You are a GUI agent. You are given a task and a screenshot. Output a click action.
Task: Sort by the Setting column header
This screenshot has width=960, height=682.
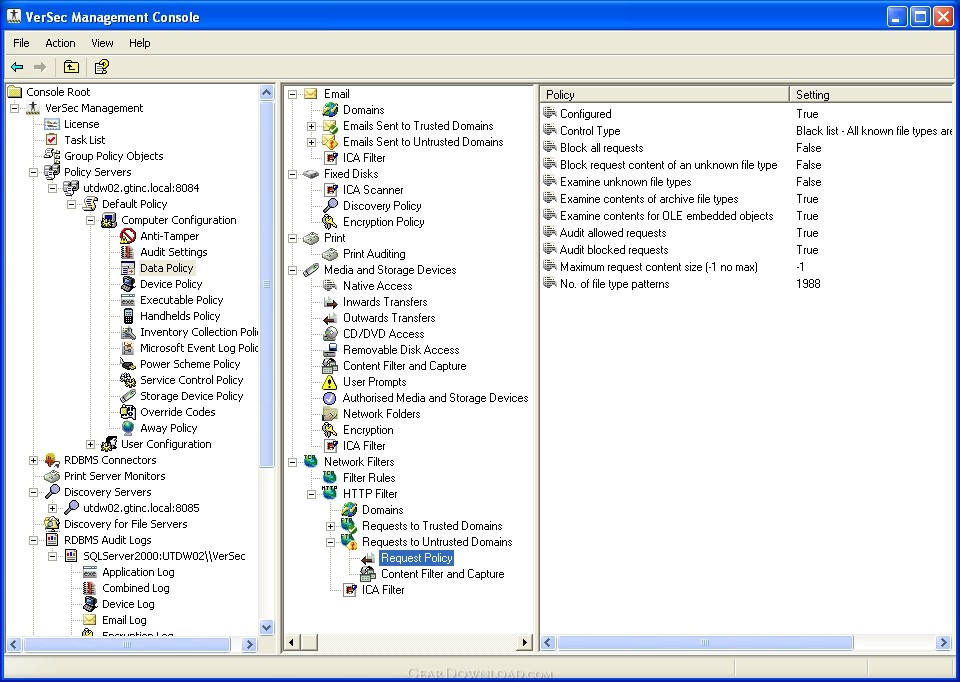871,94
